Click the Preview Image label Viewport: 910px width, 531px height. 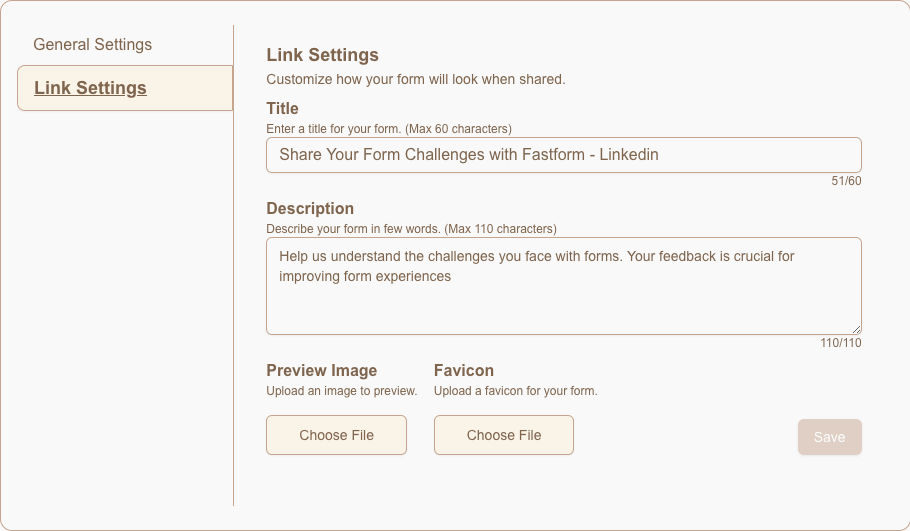point(321,370)
